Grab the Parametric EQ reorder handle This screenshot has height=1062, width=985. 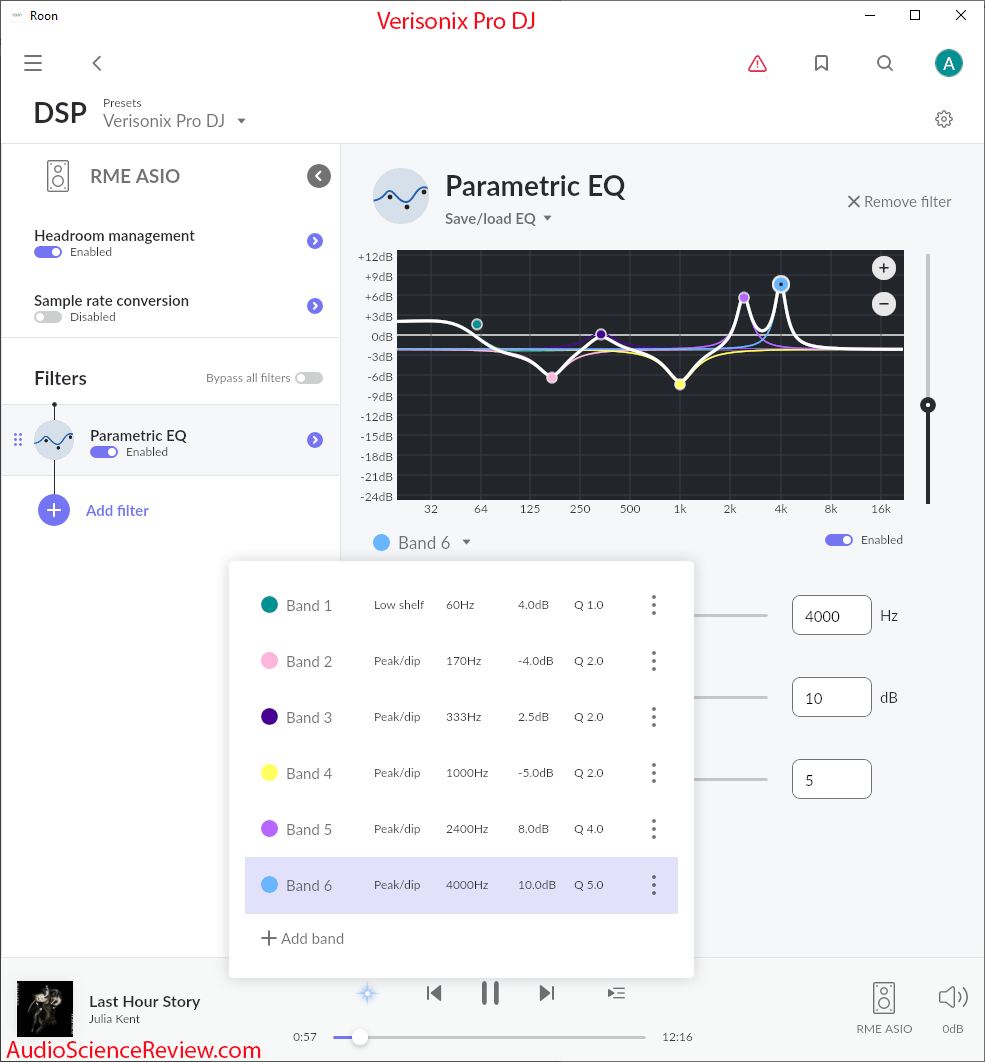[x=18, y=440]
